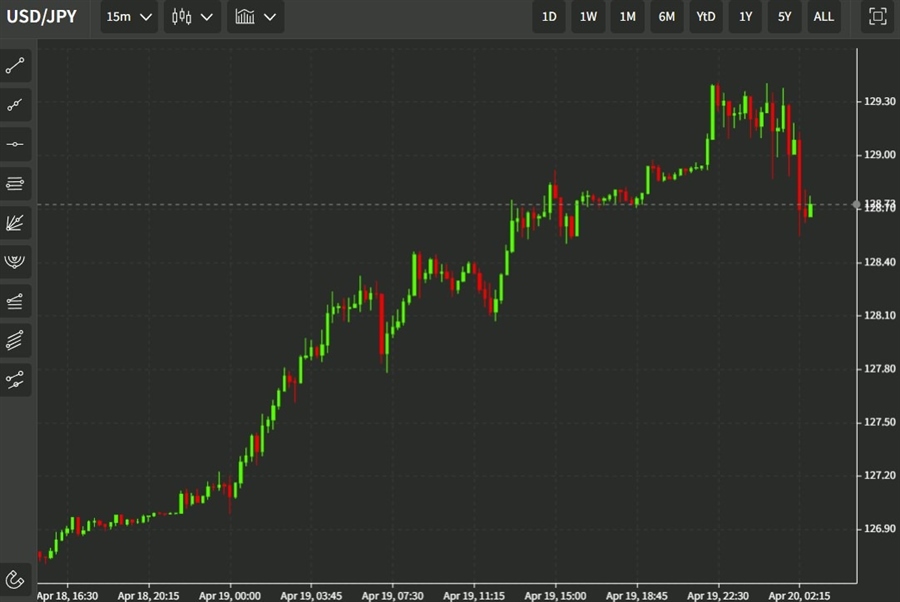This screenshot has height=602, width=900.
Task: Set range to ALL
Action: (824, 17)
